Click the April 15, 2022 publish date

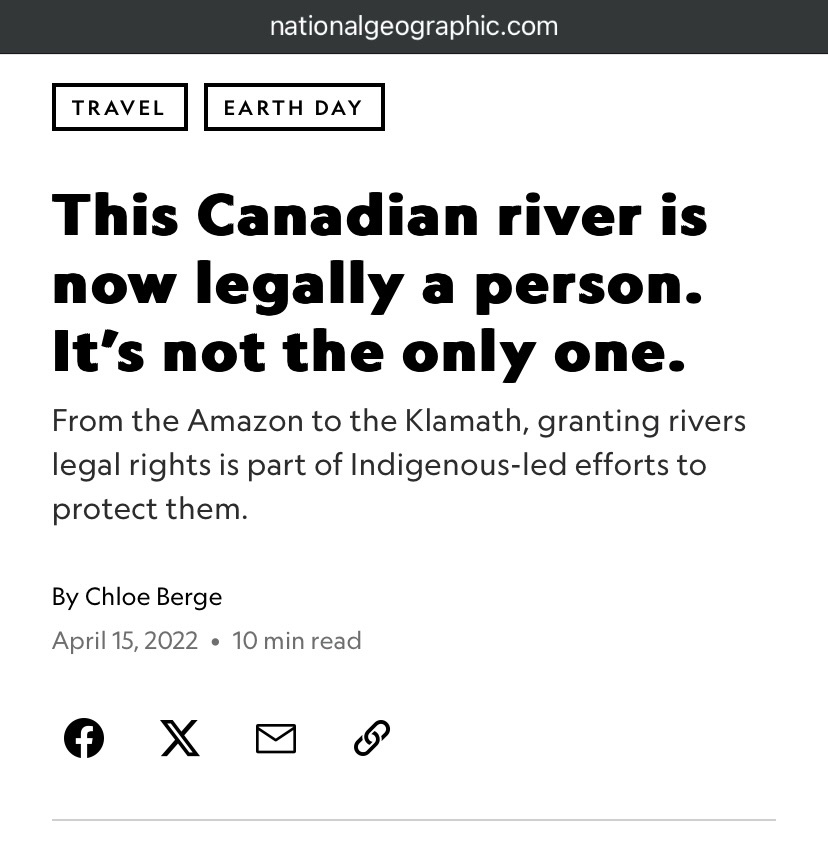(125, 641)
